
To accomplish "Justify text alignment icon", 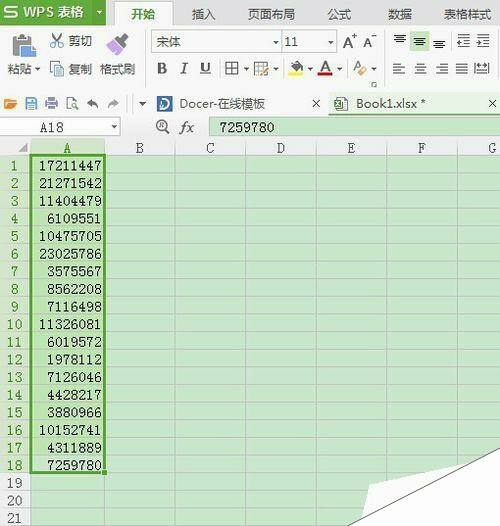I will pyautogui.click(x=462, y=69).
